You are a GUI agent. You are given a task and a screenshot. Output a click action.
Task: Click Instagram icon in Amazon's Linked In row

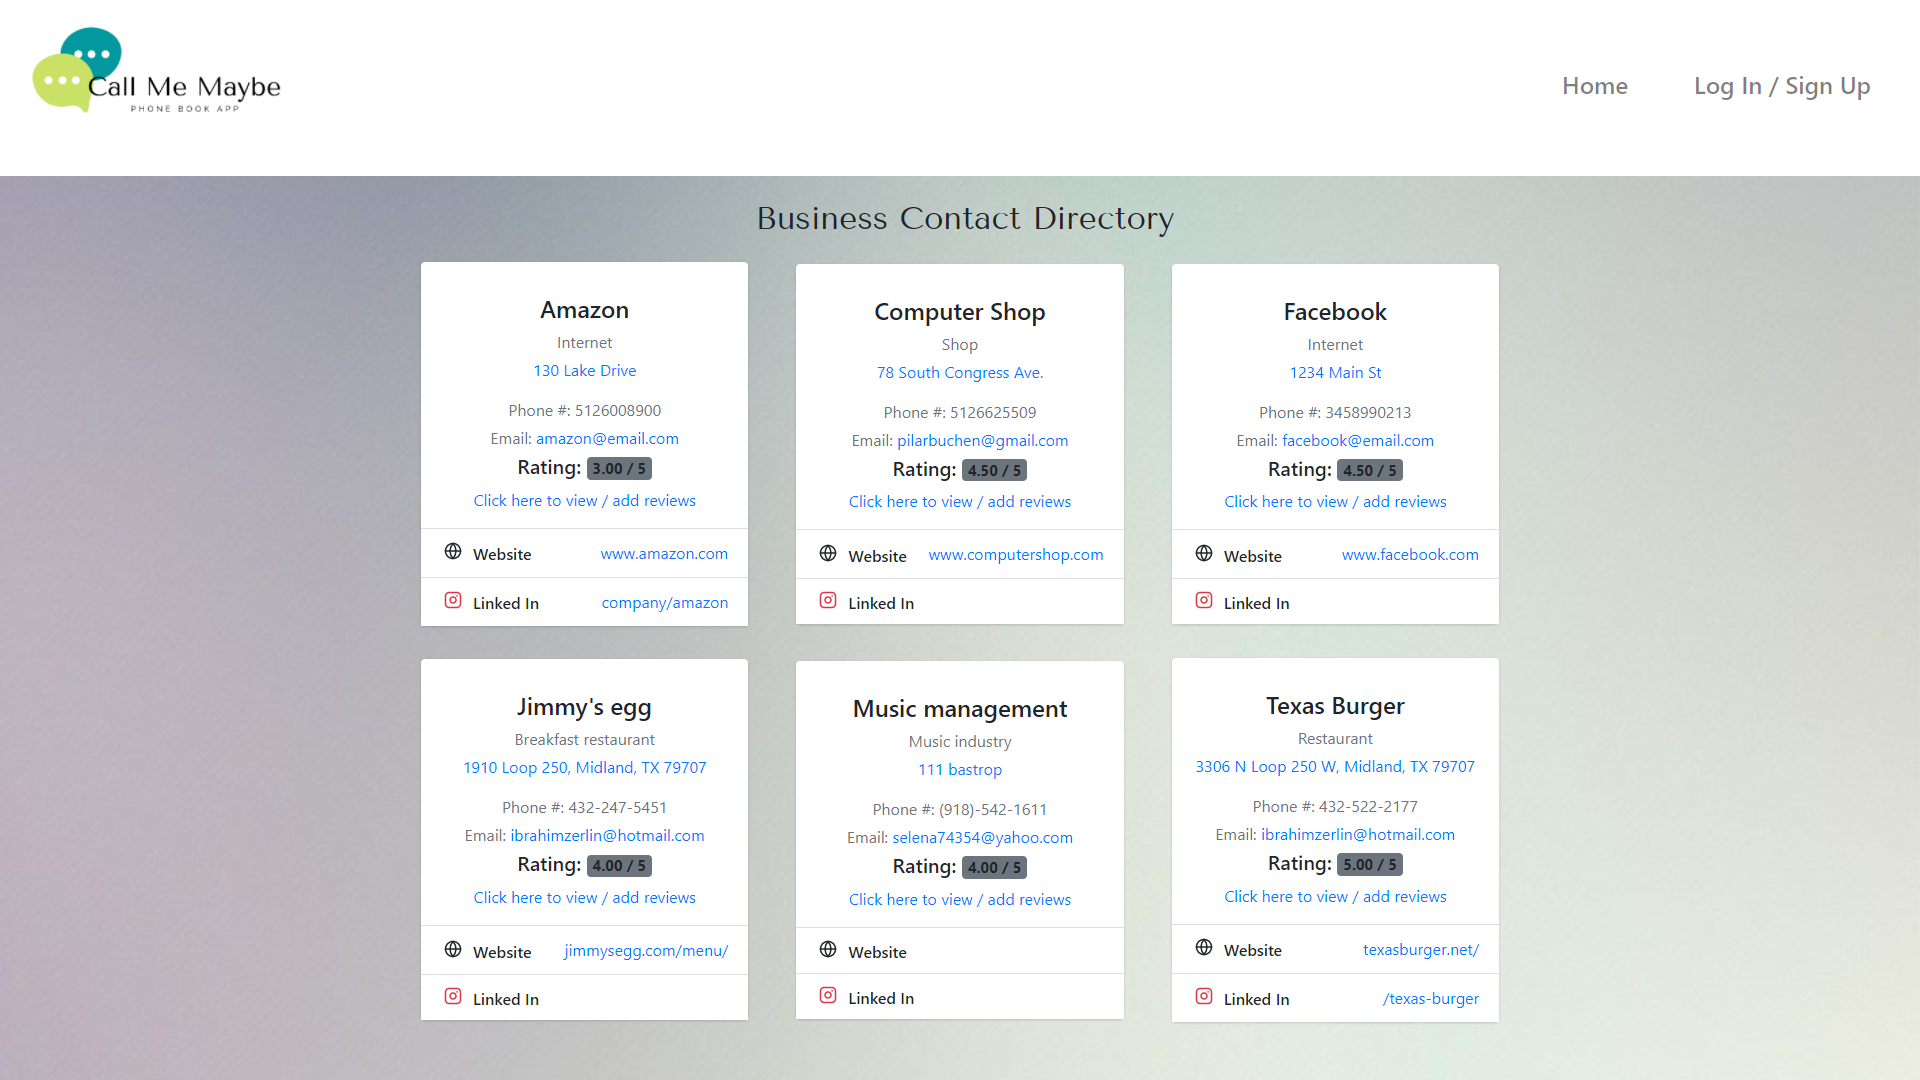tap(453, 601)
